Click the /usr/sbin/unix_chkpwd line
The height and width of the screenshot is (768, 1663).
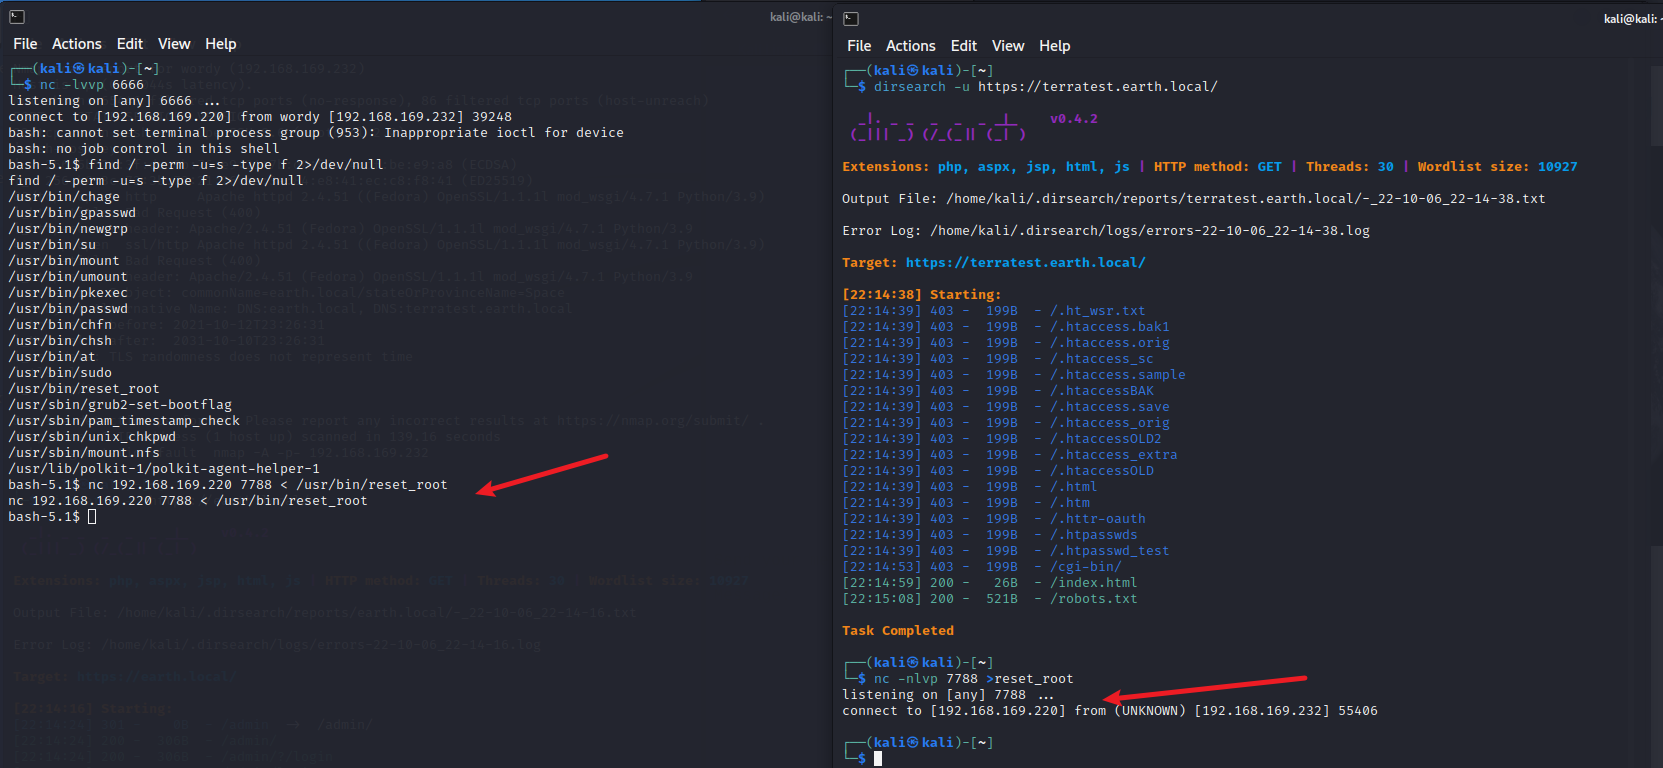[x=92, y=437]
